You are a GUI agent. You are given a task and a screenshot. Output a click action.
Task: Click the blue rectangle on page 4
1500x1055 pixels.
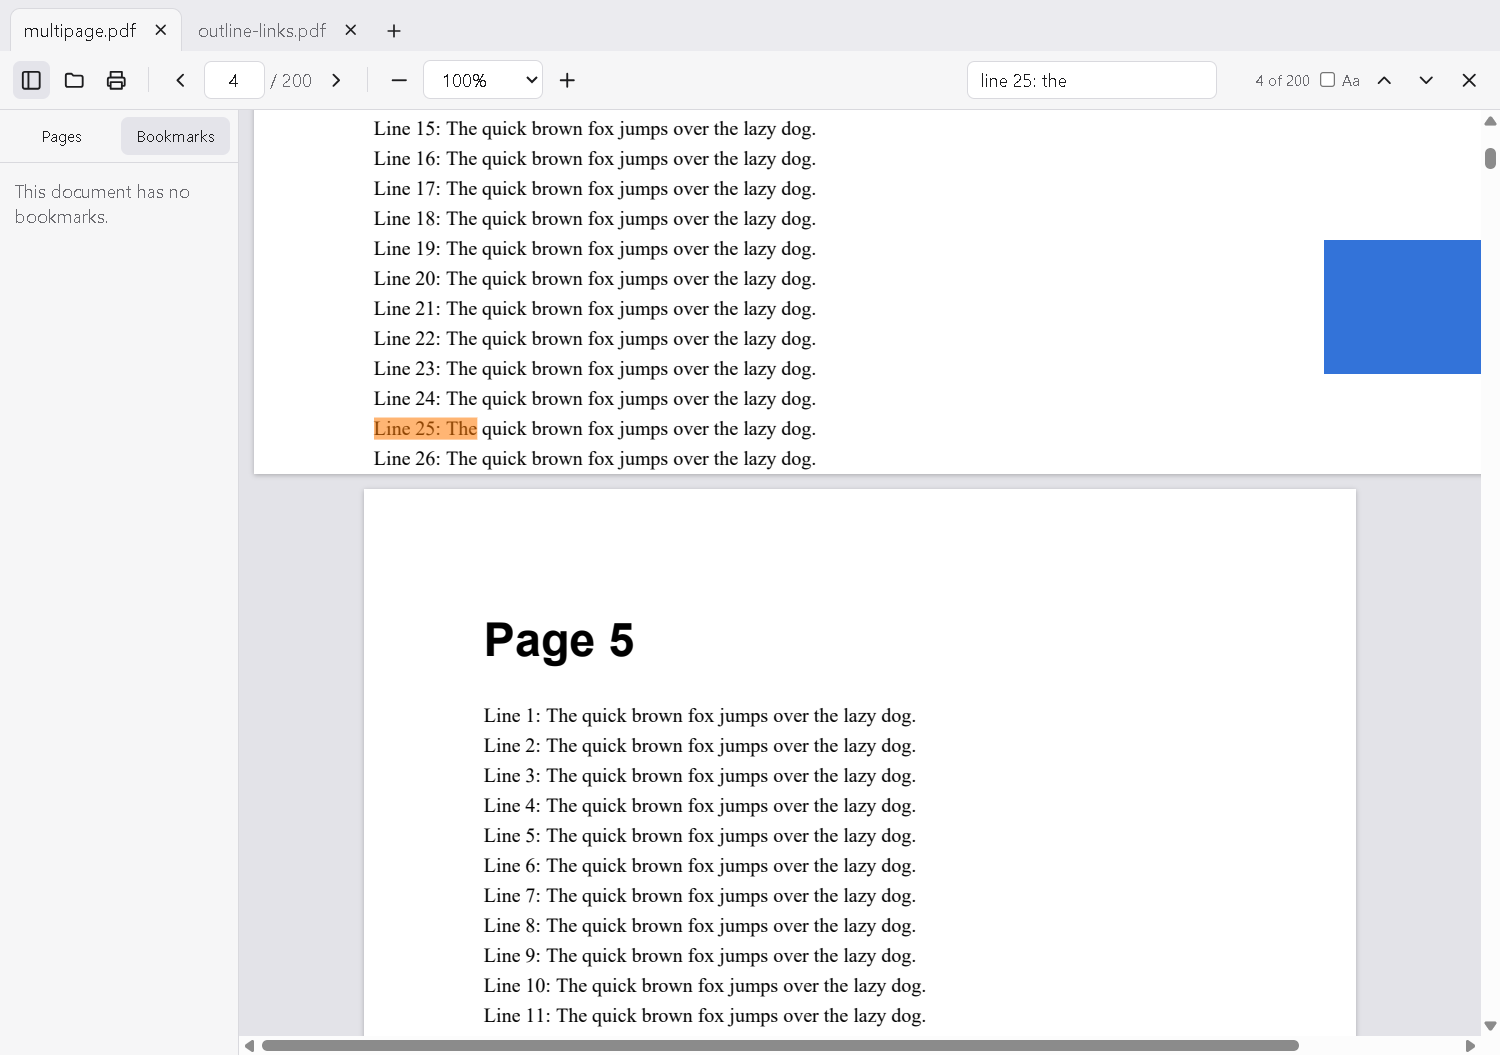pos(1402,307)
